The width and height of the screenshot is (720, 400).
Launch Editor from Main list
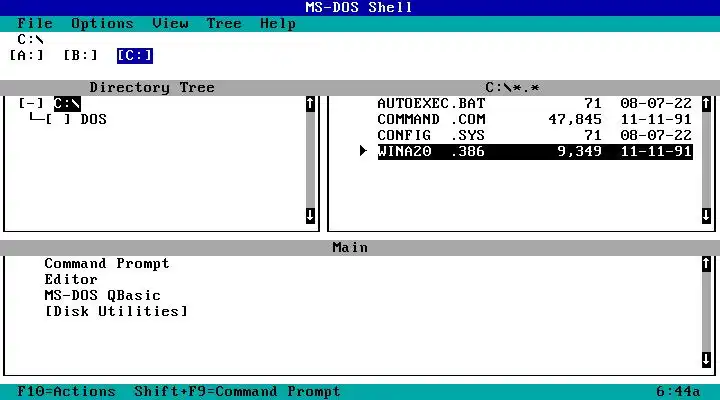(71, 280)
